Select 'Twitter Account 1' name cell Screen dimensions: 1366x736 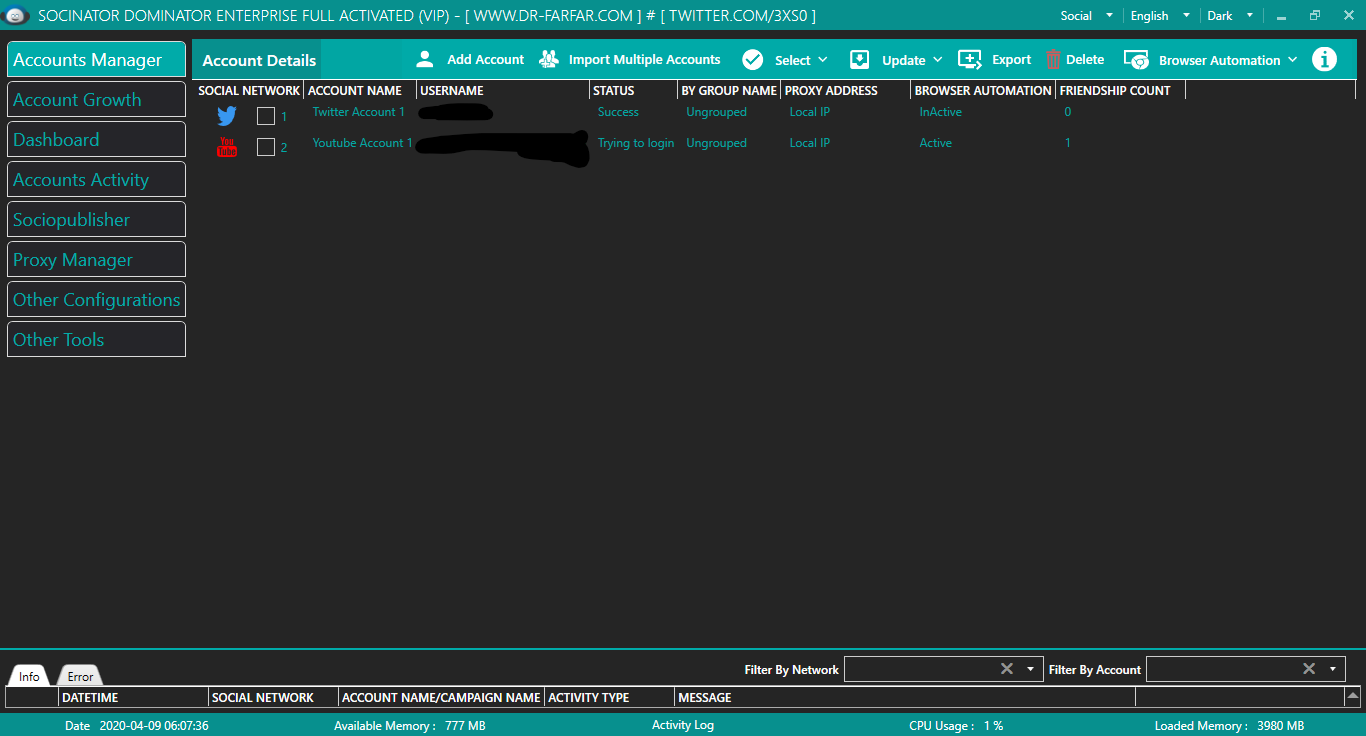[359, 112]
